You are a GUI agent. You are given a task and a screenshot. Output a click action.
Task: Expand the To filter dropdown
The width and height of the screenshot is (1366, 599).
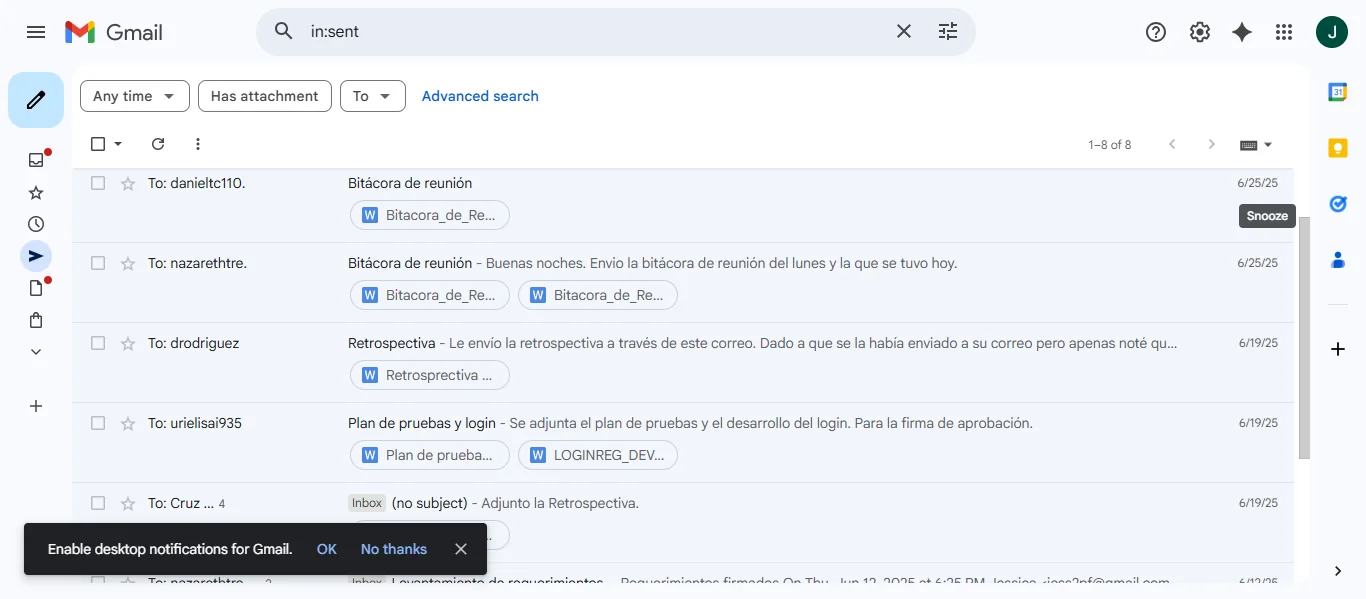[x=372, y=96]
